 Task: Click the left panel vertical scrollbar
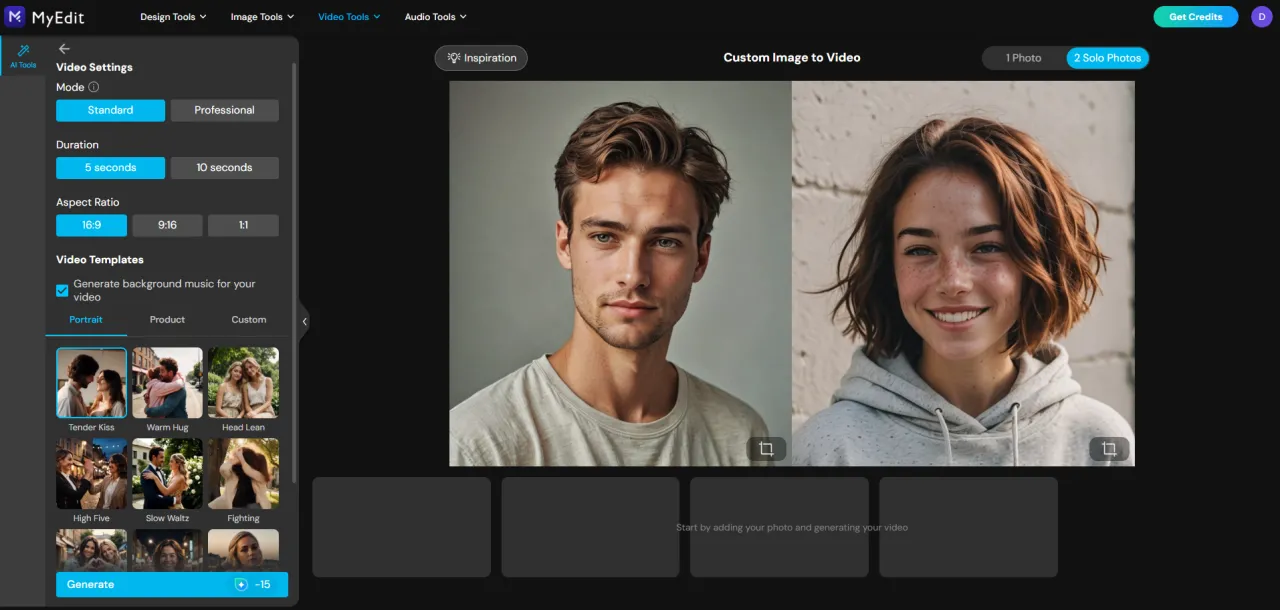[x=294, y=272]
